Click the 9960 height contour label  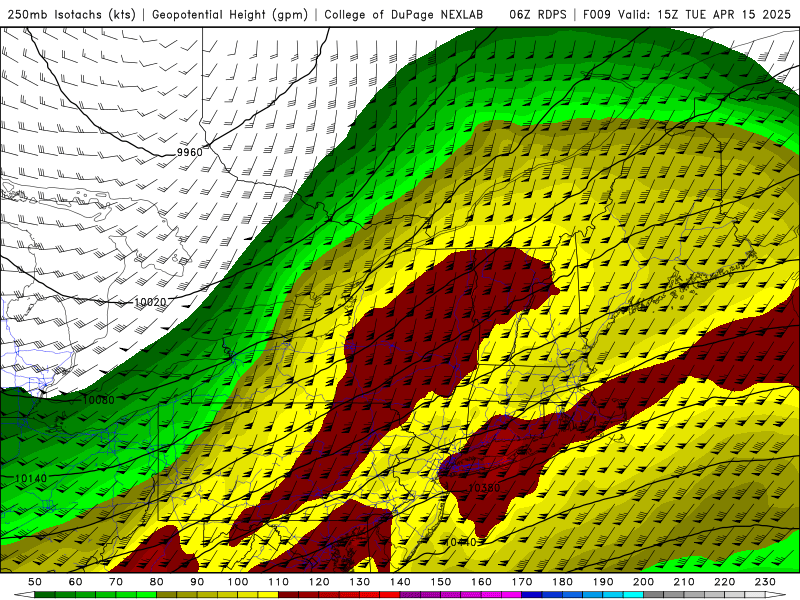point(190,152)
